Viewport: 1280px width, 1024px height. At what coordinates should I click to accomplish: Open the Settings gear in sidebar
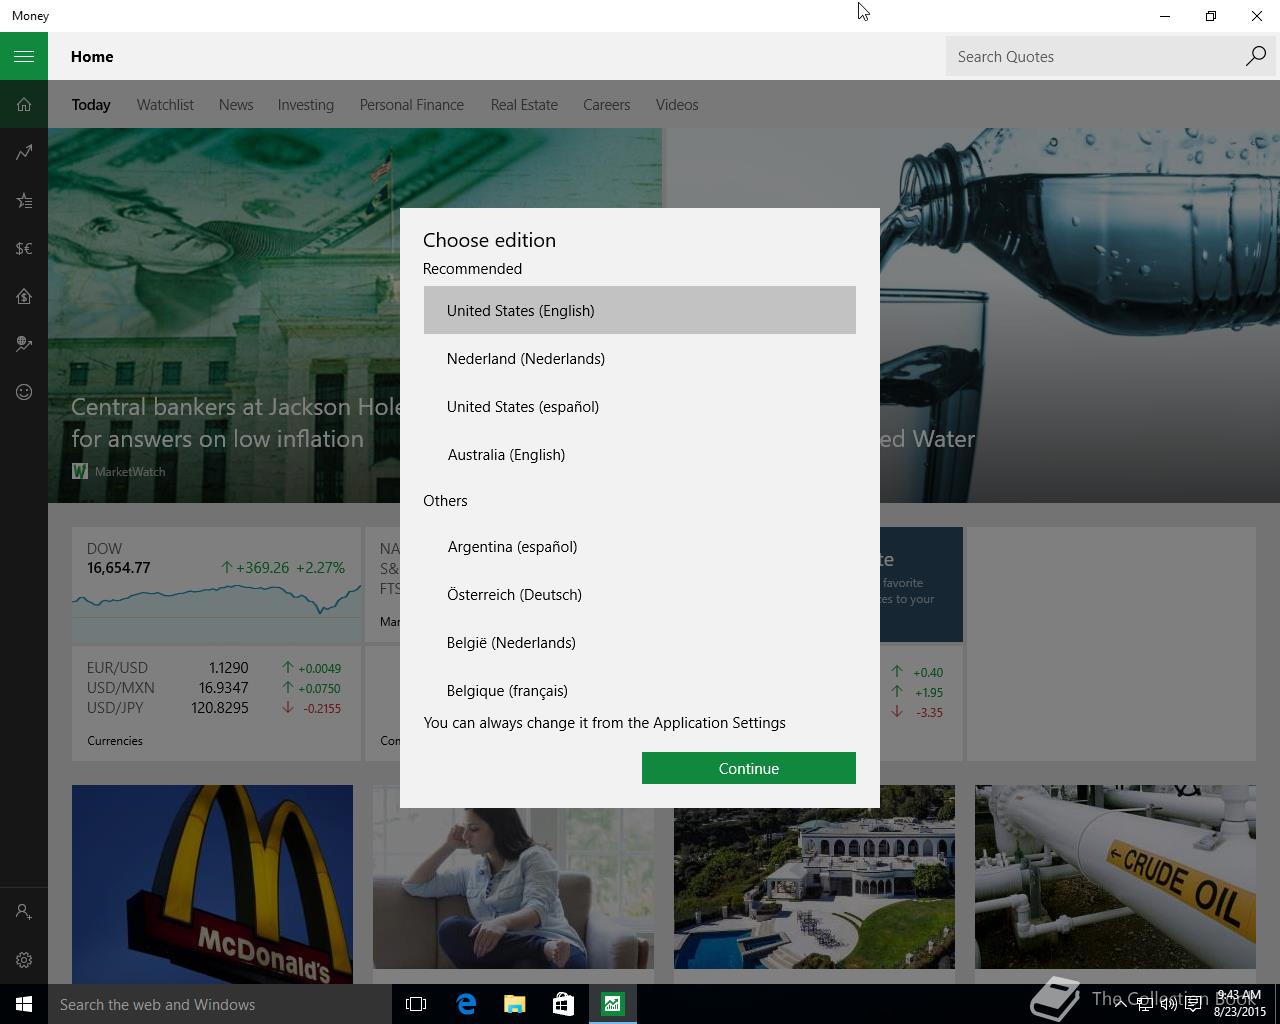tap(24, 960)
